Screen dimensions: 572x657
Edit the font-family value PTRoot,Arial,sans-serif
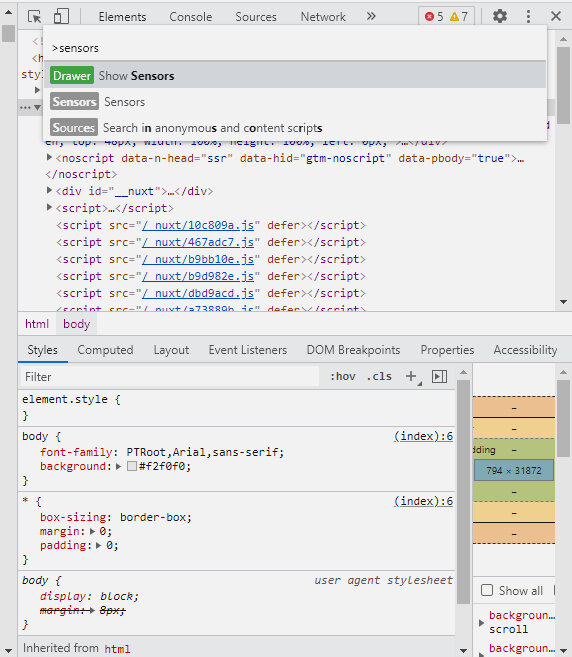pos(203,453)
